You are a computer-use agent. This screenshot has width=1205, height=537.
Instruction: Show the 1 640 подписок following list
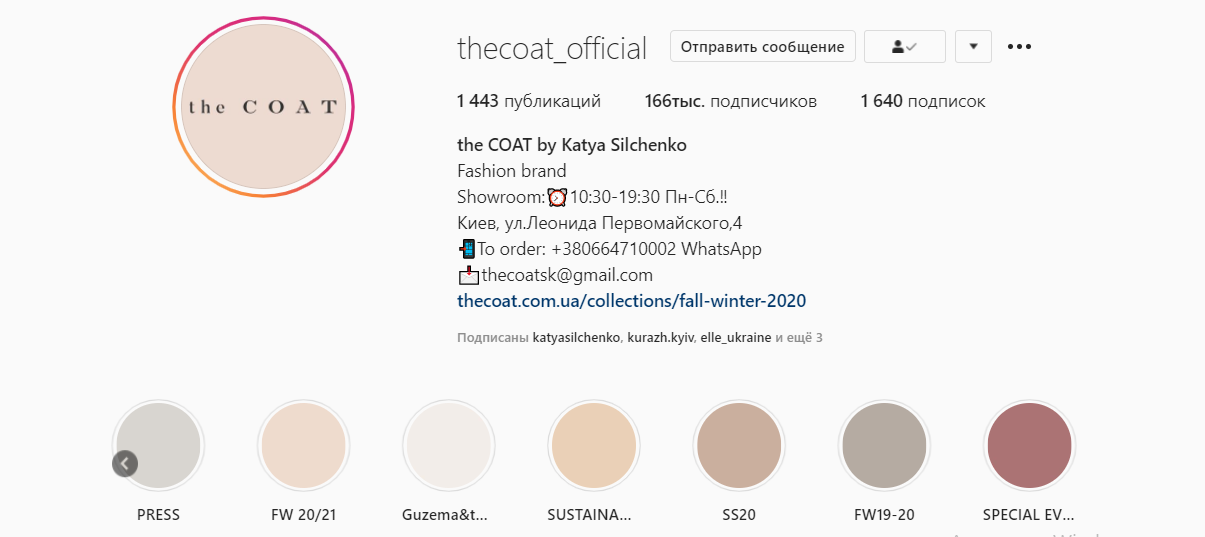[x=923, y=101]
